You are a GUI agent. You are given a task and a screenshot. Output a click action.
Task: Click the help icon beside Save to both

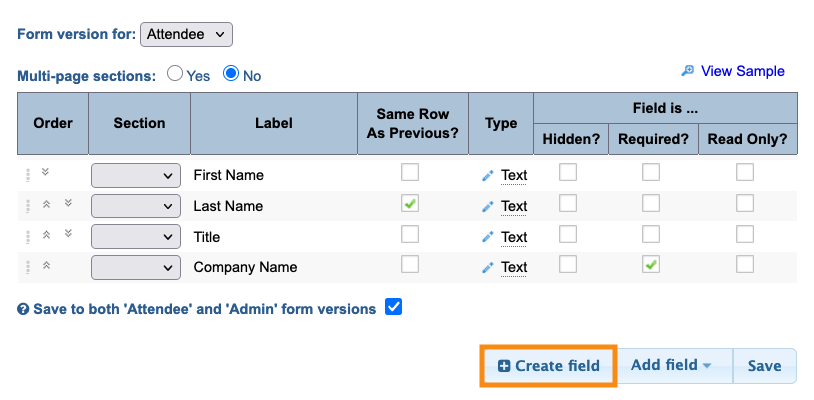(x=23, y=310)
